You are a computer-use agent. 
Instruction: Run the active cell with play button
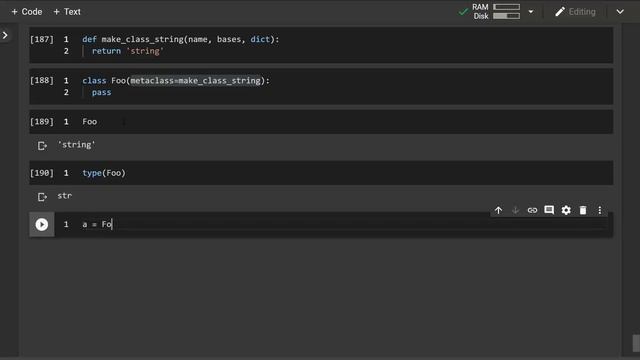[42, 224]
